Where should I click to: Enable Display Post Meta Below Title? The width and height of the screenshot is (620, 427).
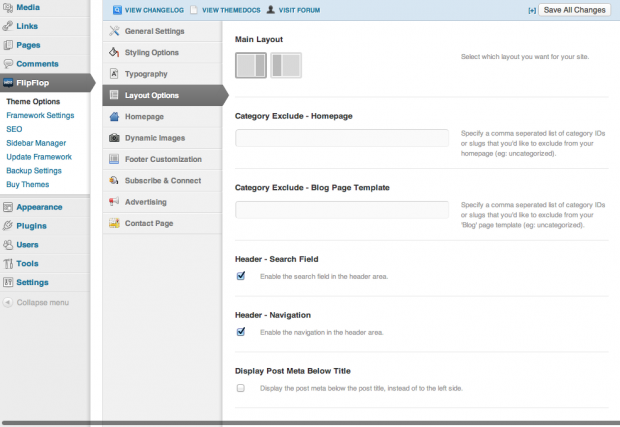click(240, 388)
